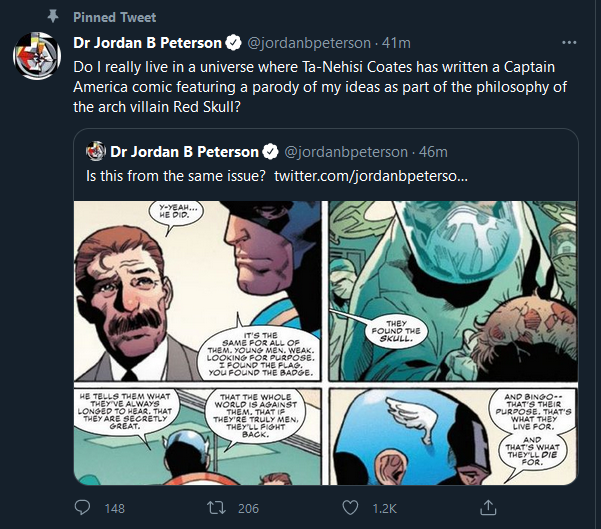Click the pinned tweet pushpin icon
601x529 pixels.
(x=53, y=16)
